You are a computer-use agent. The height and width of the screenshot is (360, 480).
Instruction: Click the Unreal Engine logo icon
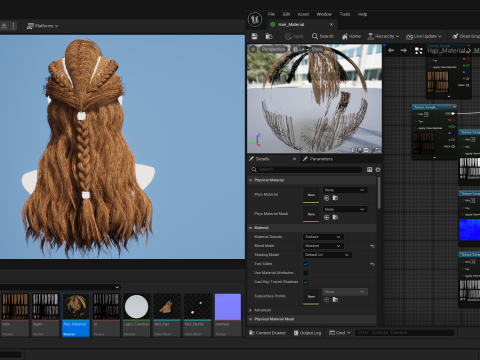pyautogui.click(x=255, y=19)
